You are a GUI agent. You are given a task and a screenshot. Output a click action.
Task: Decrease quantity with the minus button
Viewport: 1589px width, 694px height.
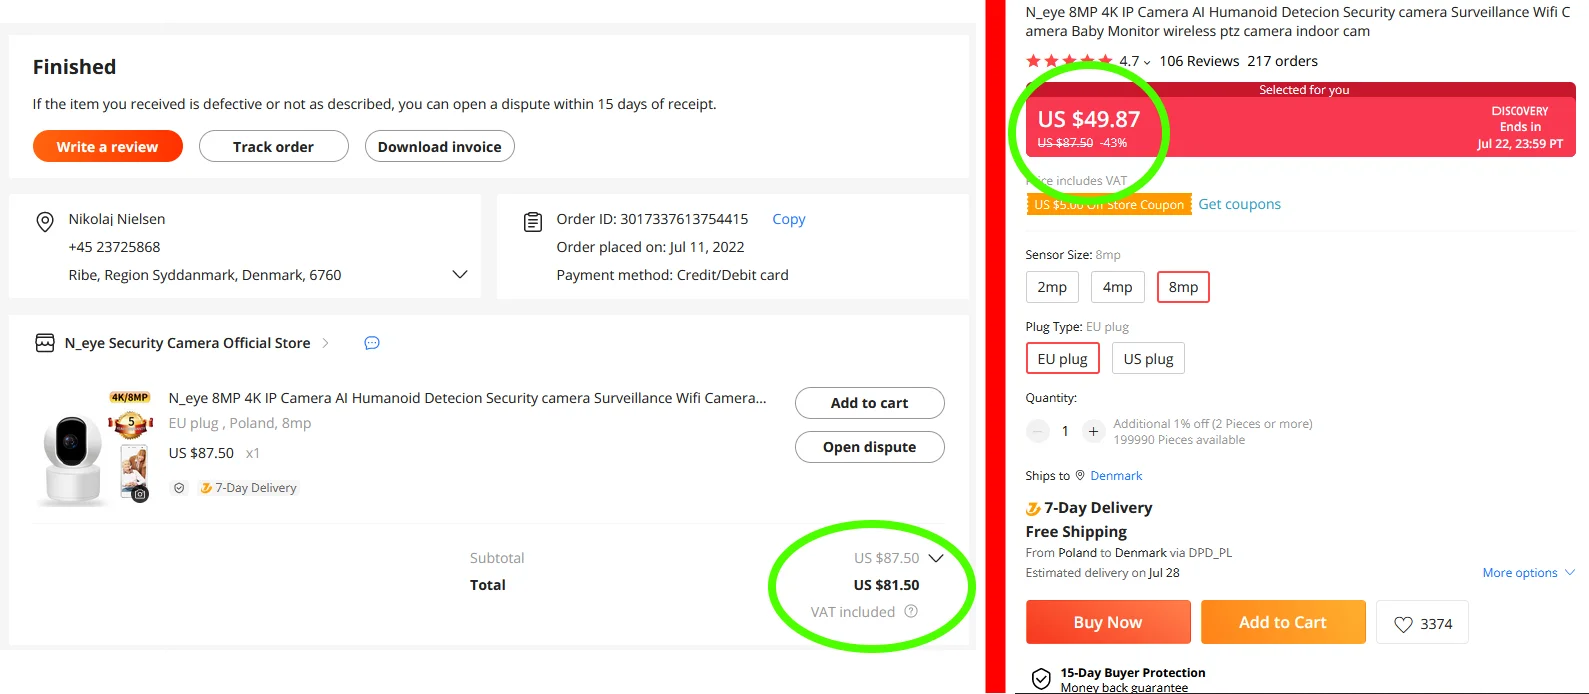pyautogui.click(x=1038, y=431)
